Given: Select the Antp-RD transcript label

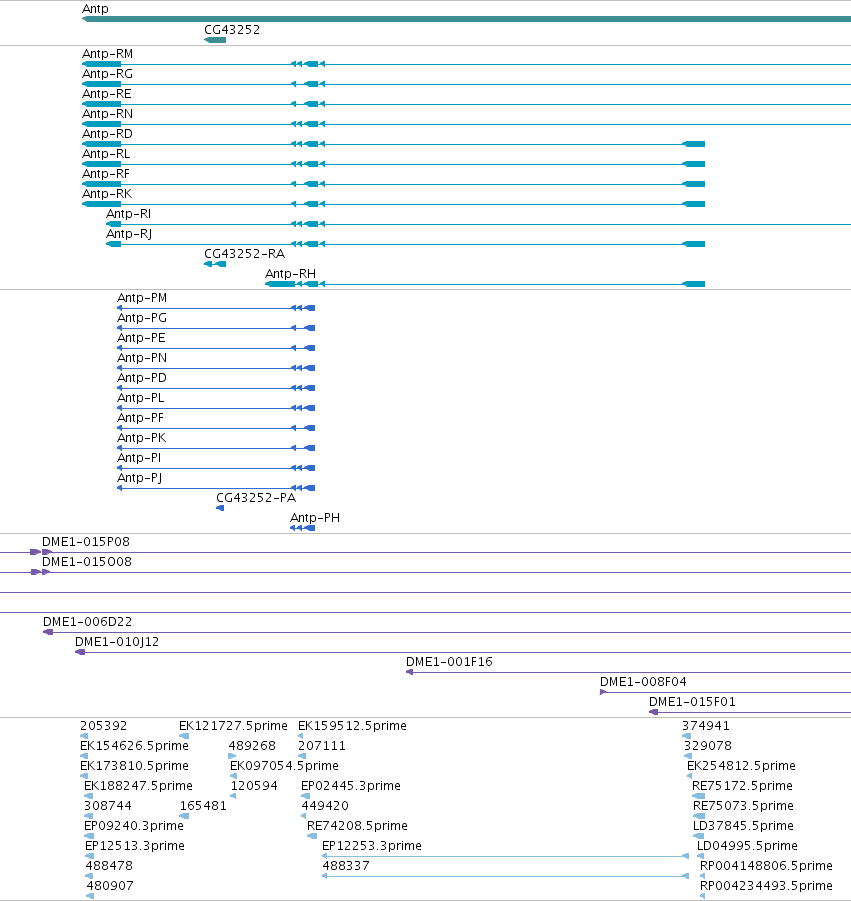Looking at the screenshot, I should click(x=107, y=134).
